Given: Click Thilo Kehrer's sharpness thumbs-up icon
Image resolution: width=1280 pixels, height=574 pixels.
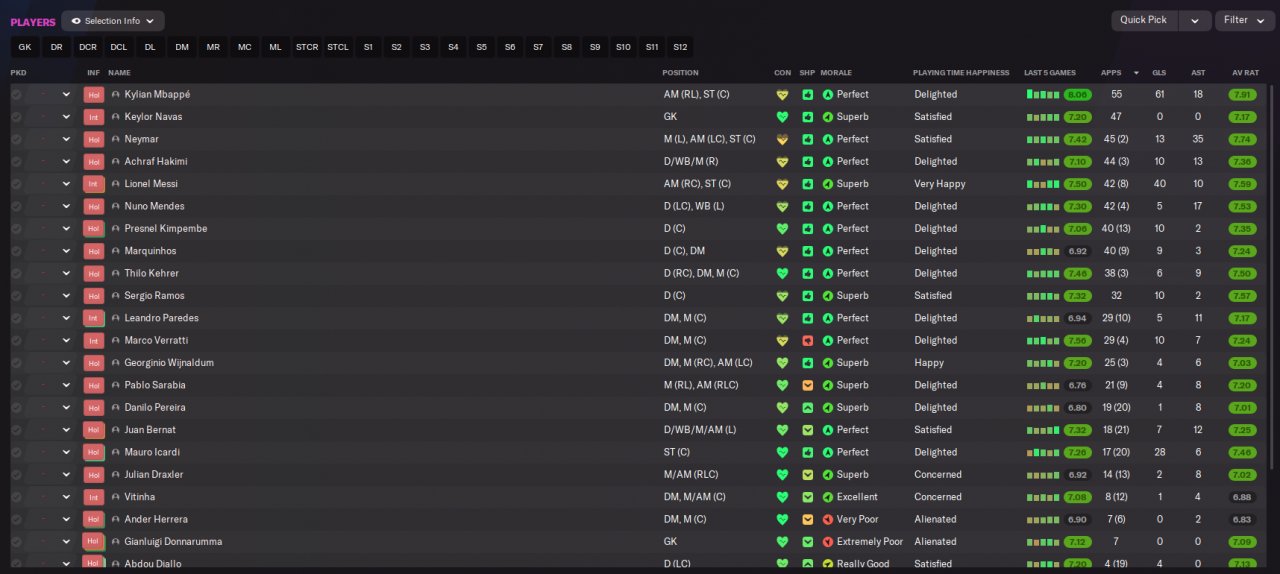Looking at the screenshot, I should 807,273.
